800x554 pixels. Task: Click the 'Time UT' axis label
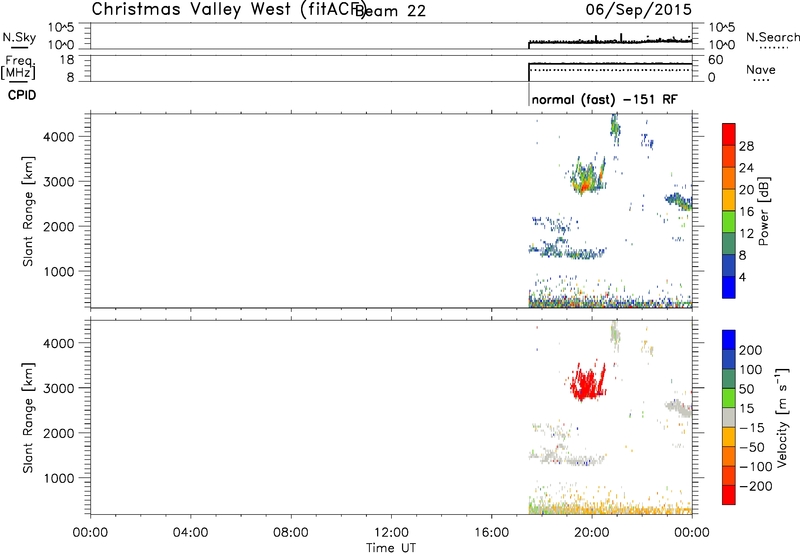[x=391, y=548]
